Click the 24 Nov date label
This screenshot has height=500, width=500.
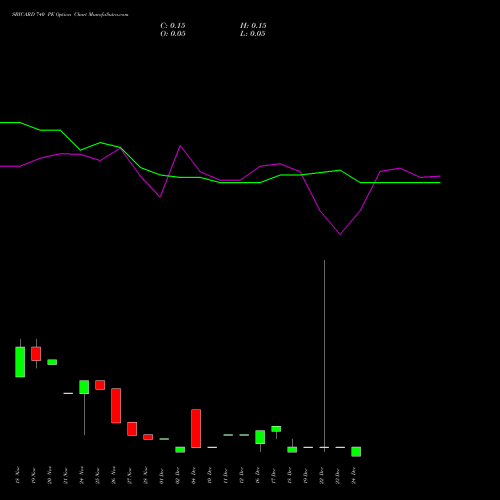click(82, 475)
